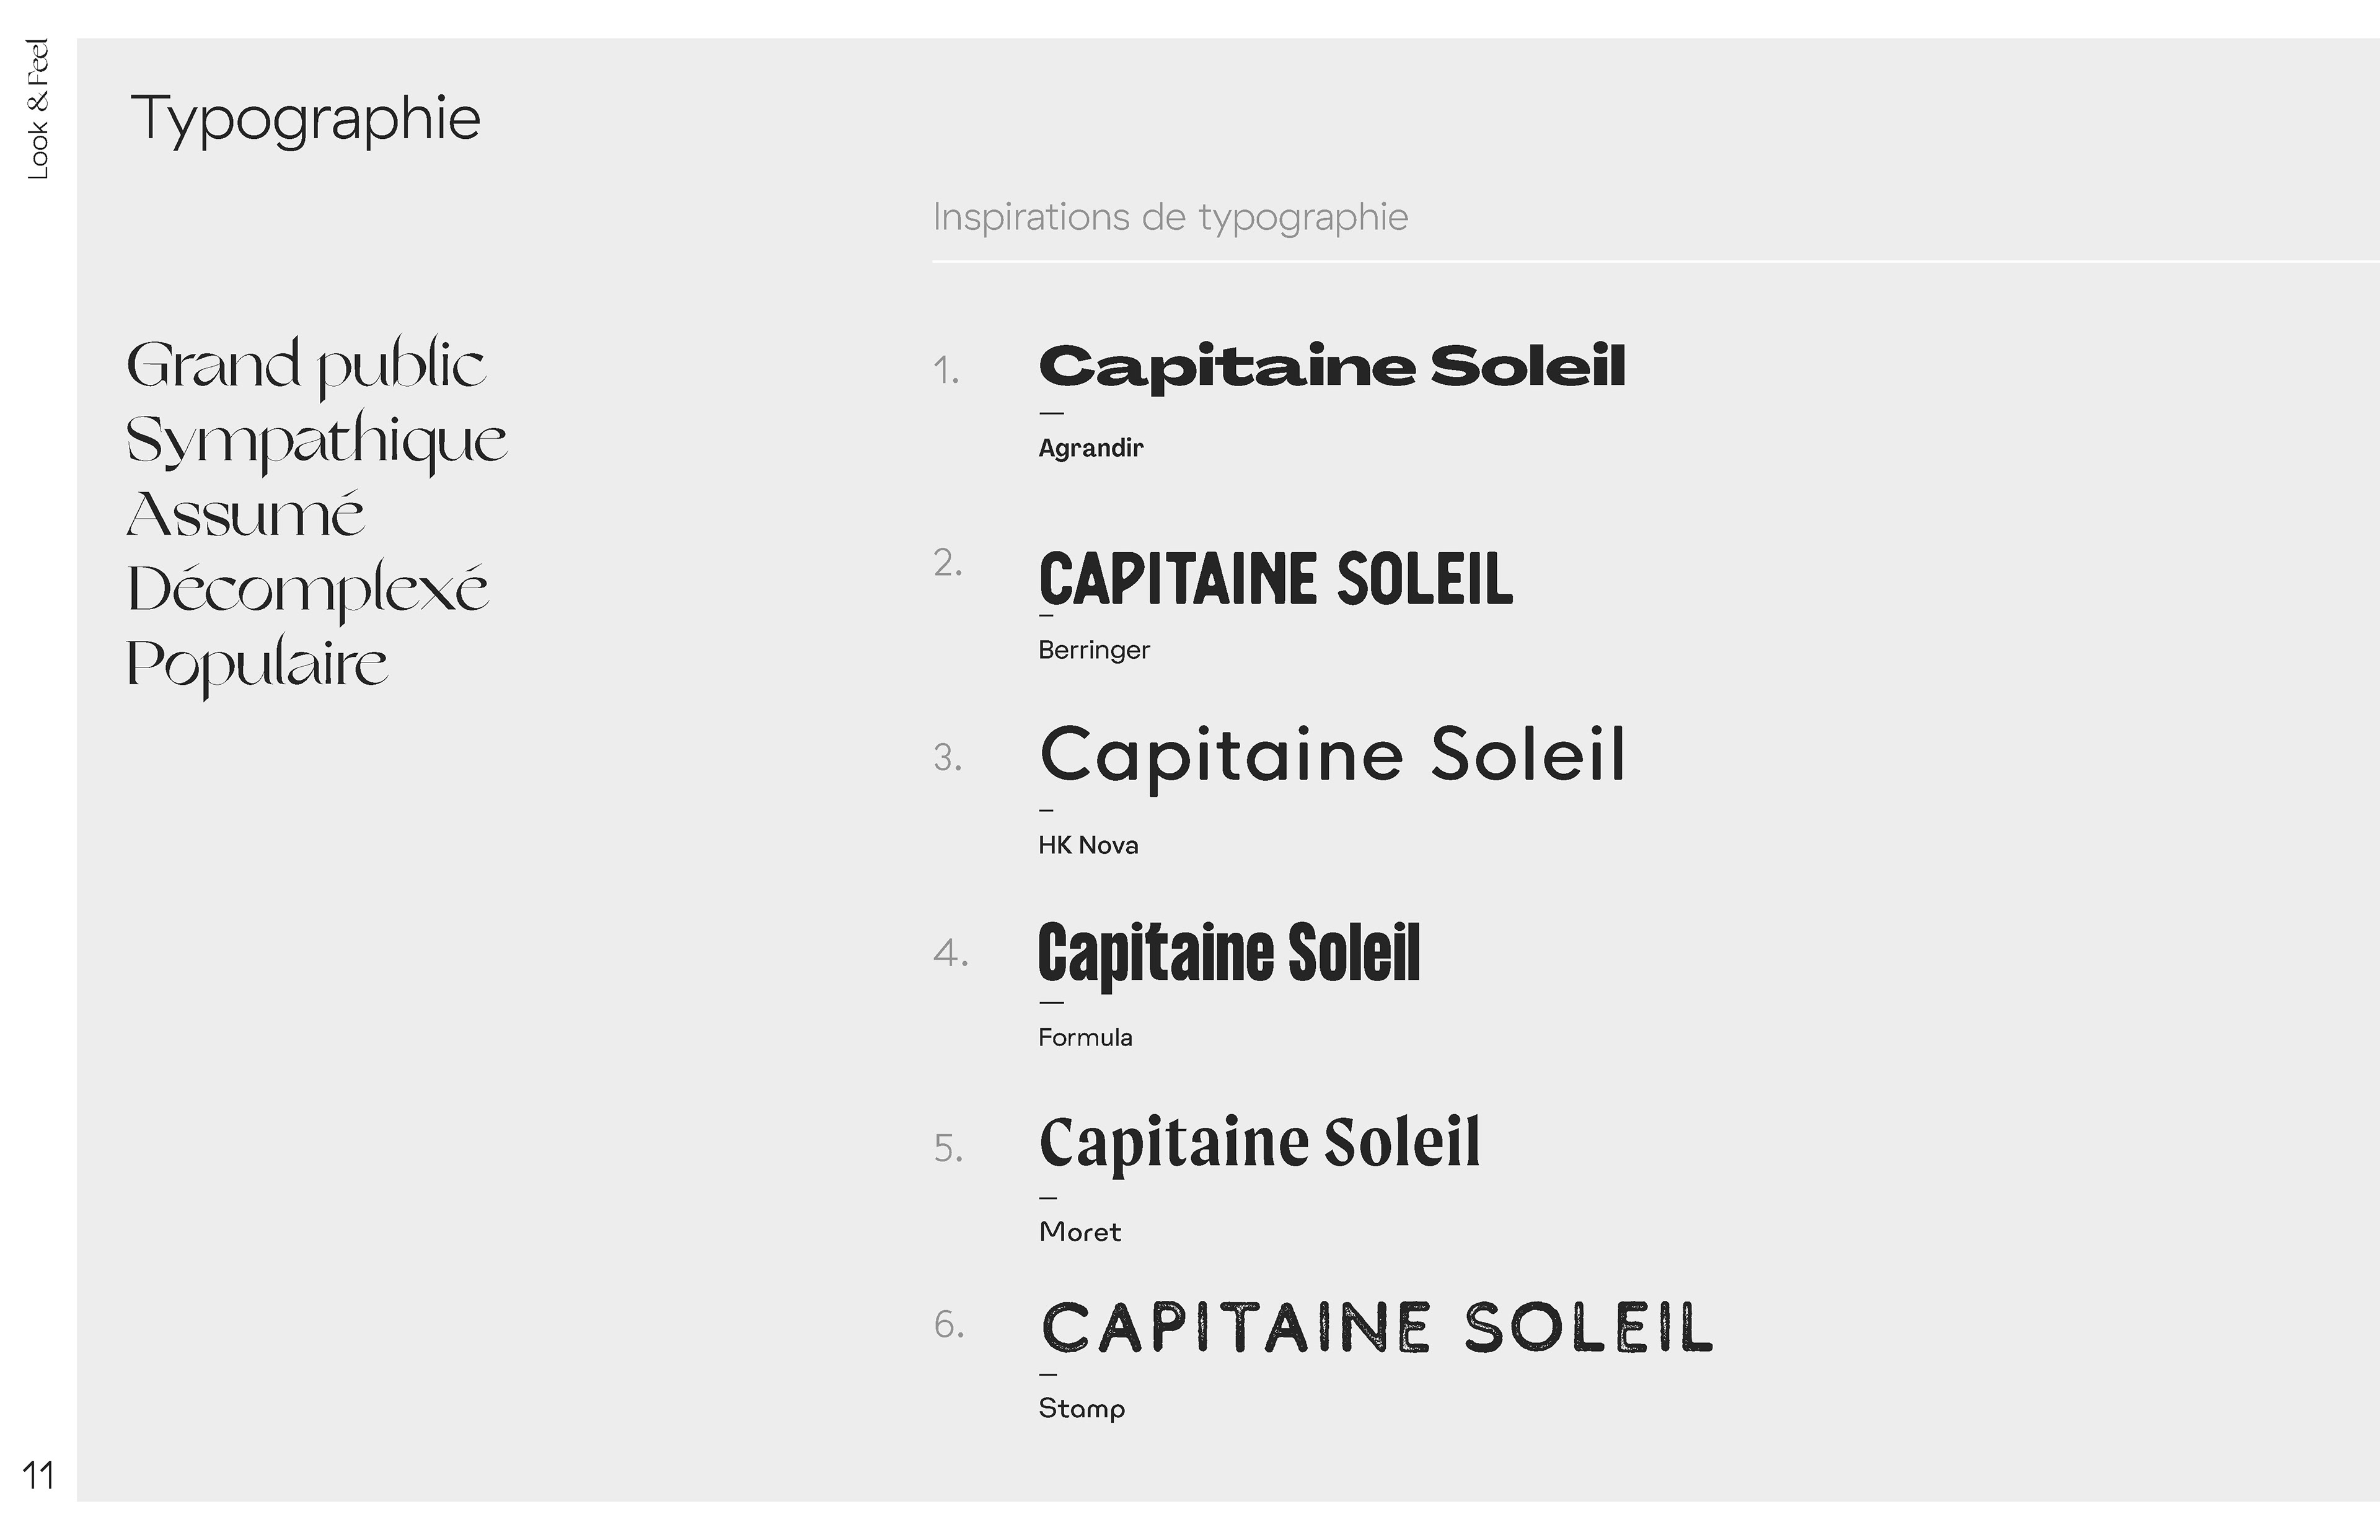Click the Formula Capitaine Soleil sample
This screenshot has height=1540, width=2380.
tap(1229, 954)
